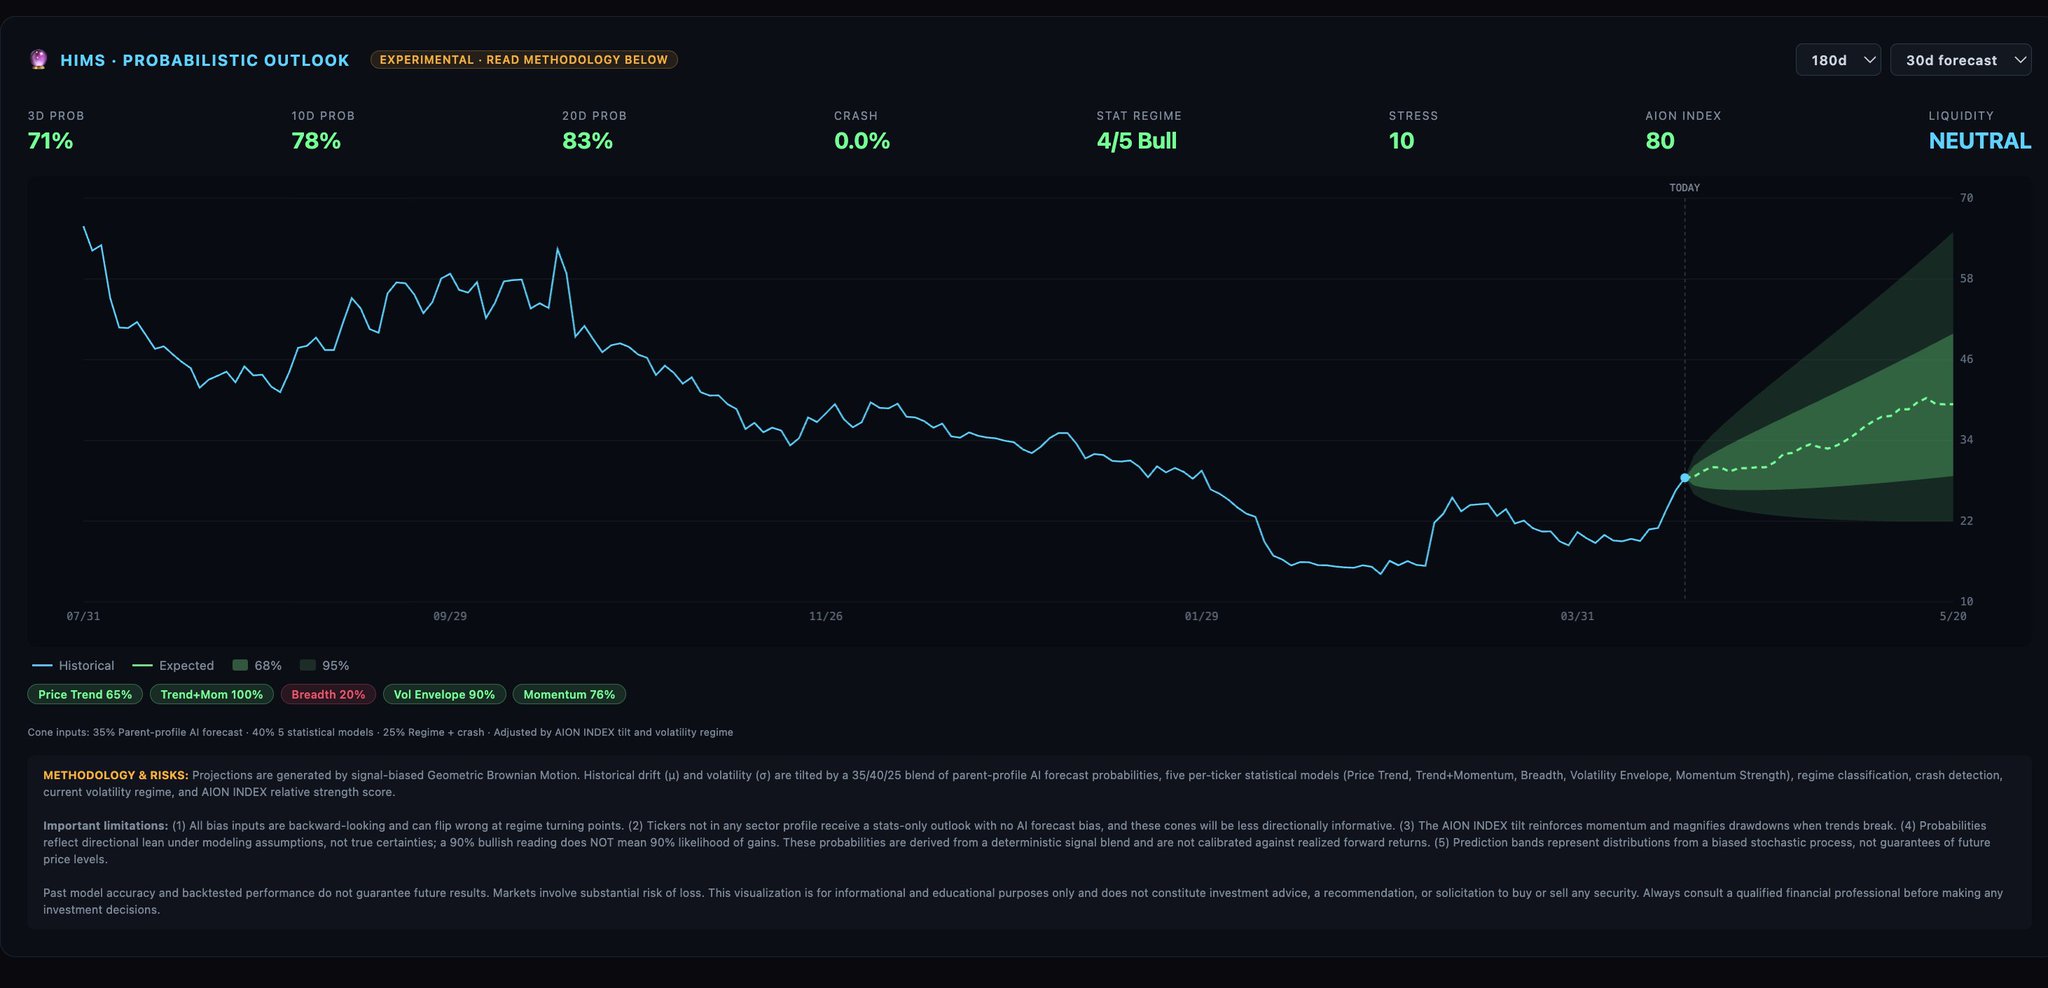This screenshot has height=988, width=2048.
Task: Click the AION INDEX 80 value
Action: [x=1660, y=141]
